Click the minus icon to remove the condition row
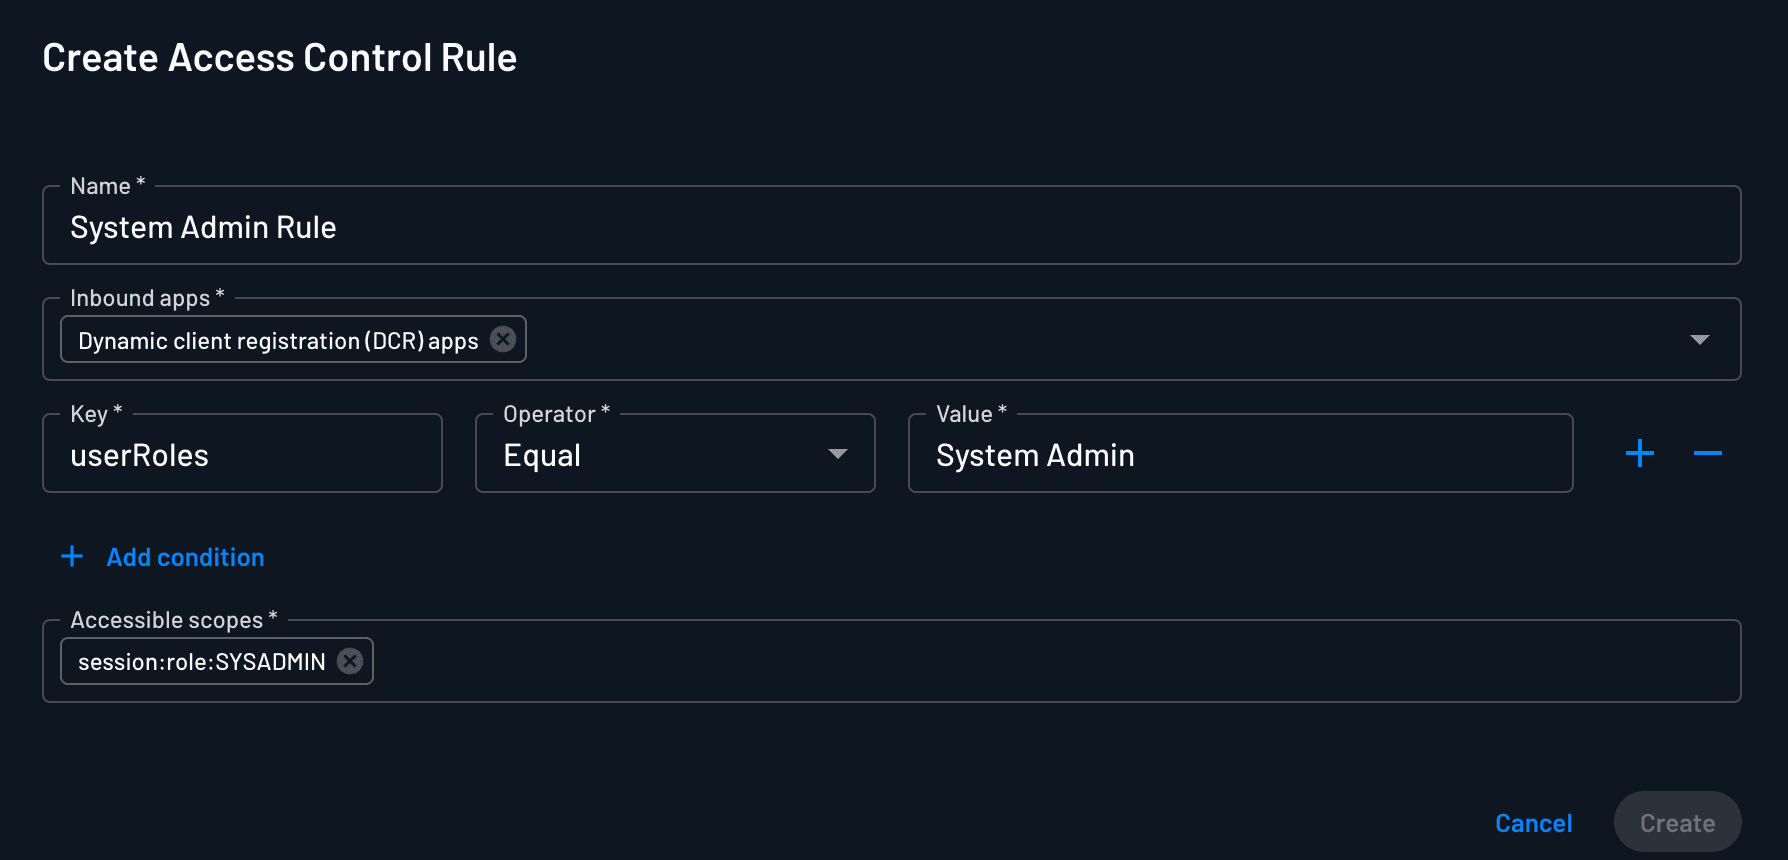 point(1708,453)
